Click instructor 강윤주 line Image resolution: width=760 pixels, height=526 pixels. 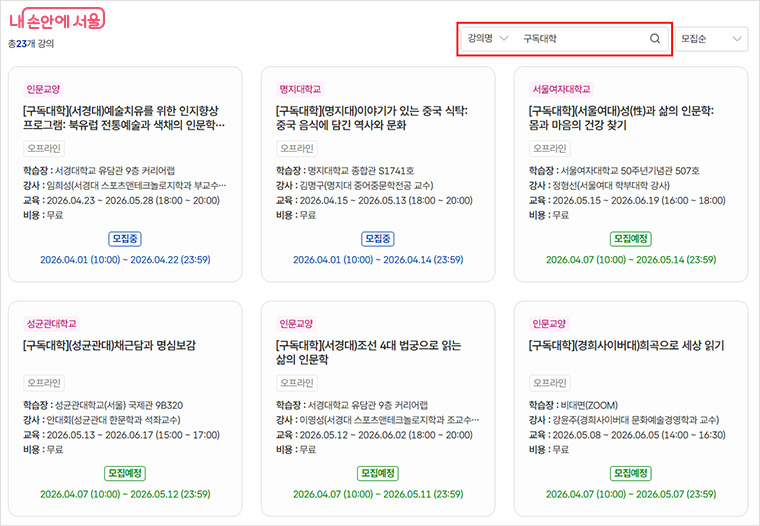pos(624,420)
